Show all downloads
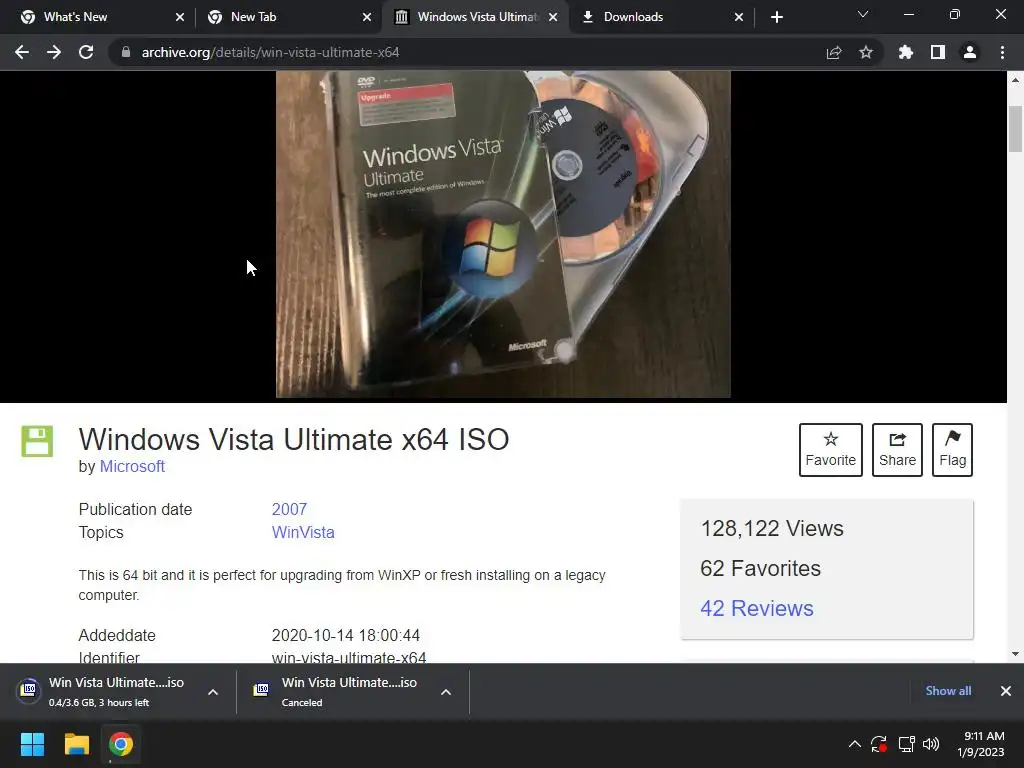Viewport: 1024px width, 768px height. click(948, 691)
